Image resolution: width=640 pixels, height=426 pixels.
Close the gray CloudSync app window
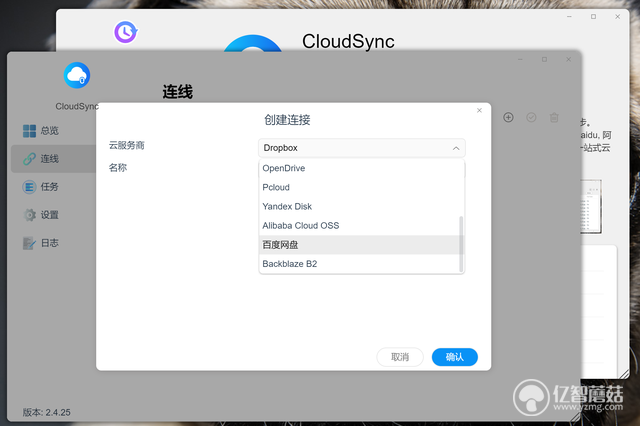(x=569, y=59)
